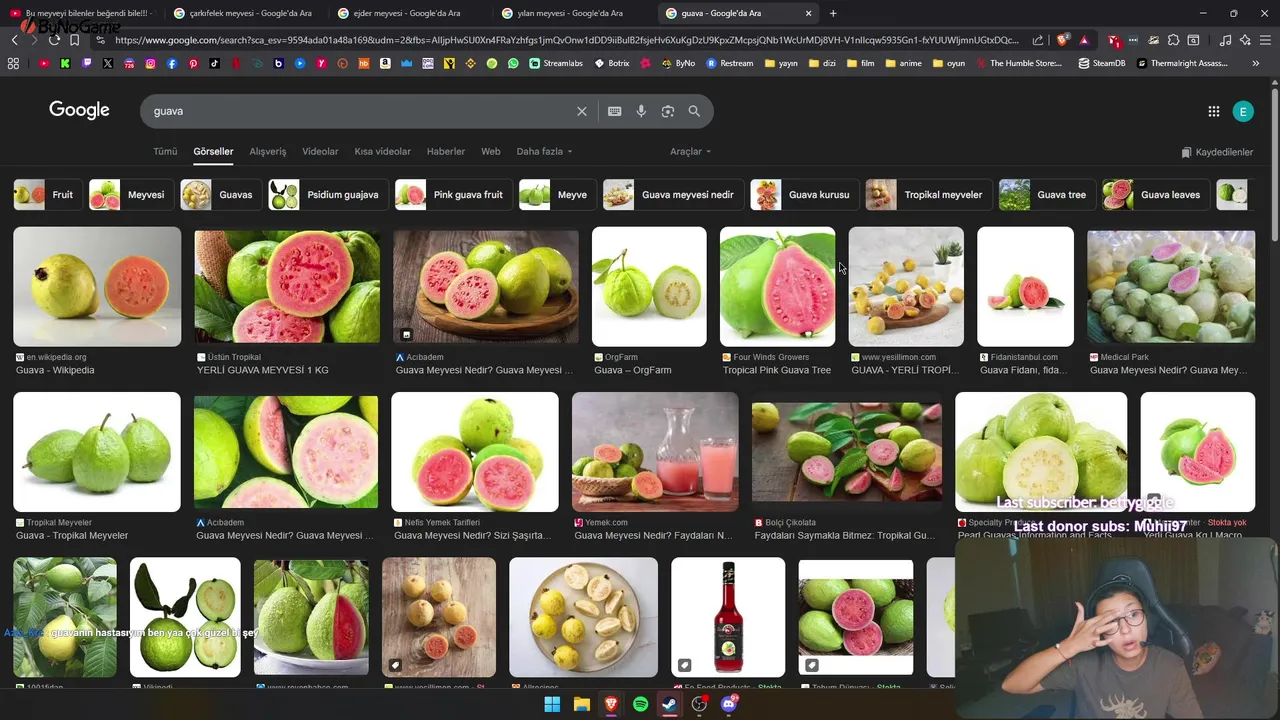Viewport: 1280px width, 720px height.
Task: Open Spotify from the taskbar
Action: [x=640, y=705]
